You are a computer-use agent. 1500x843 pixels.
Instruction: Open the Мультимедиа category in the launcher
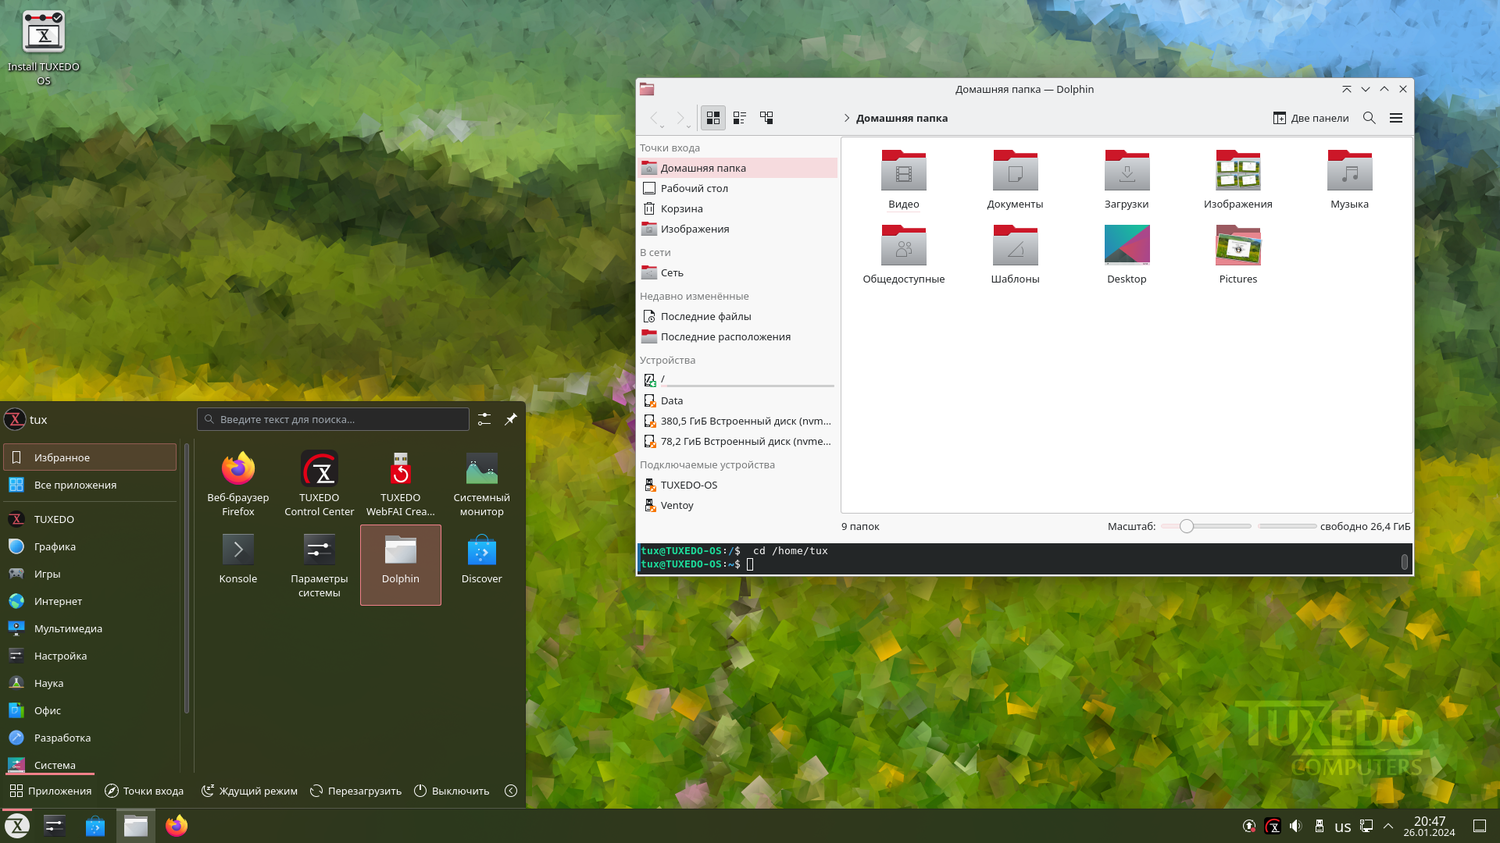click(x=90, y=629)
